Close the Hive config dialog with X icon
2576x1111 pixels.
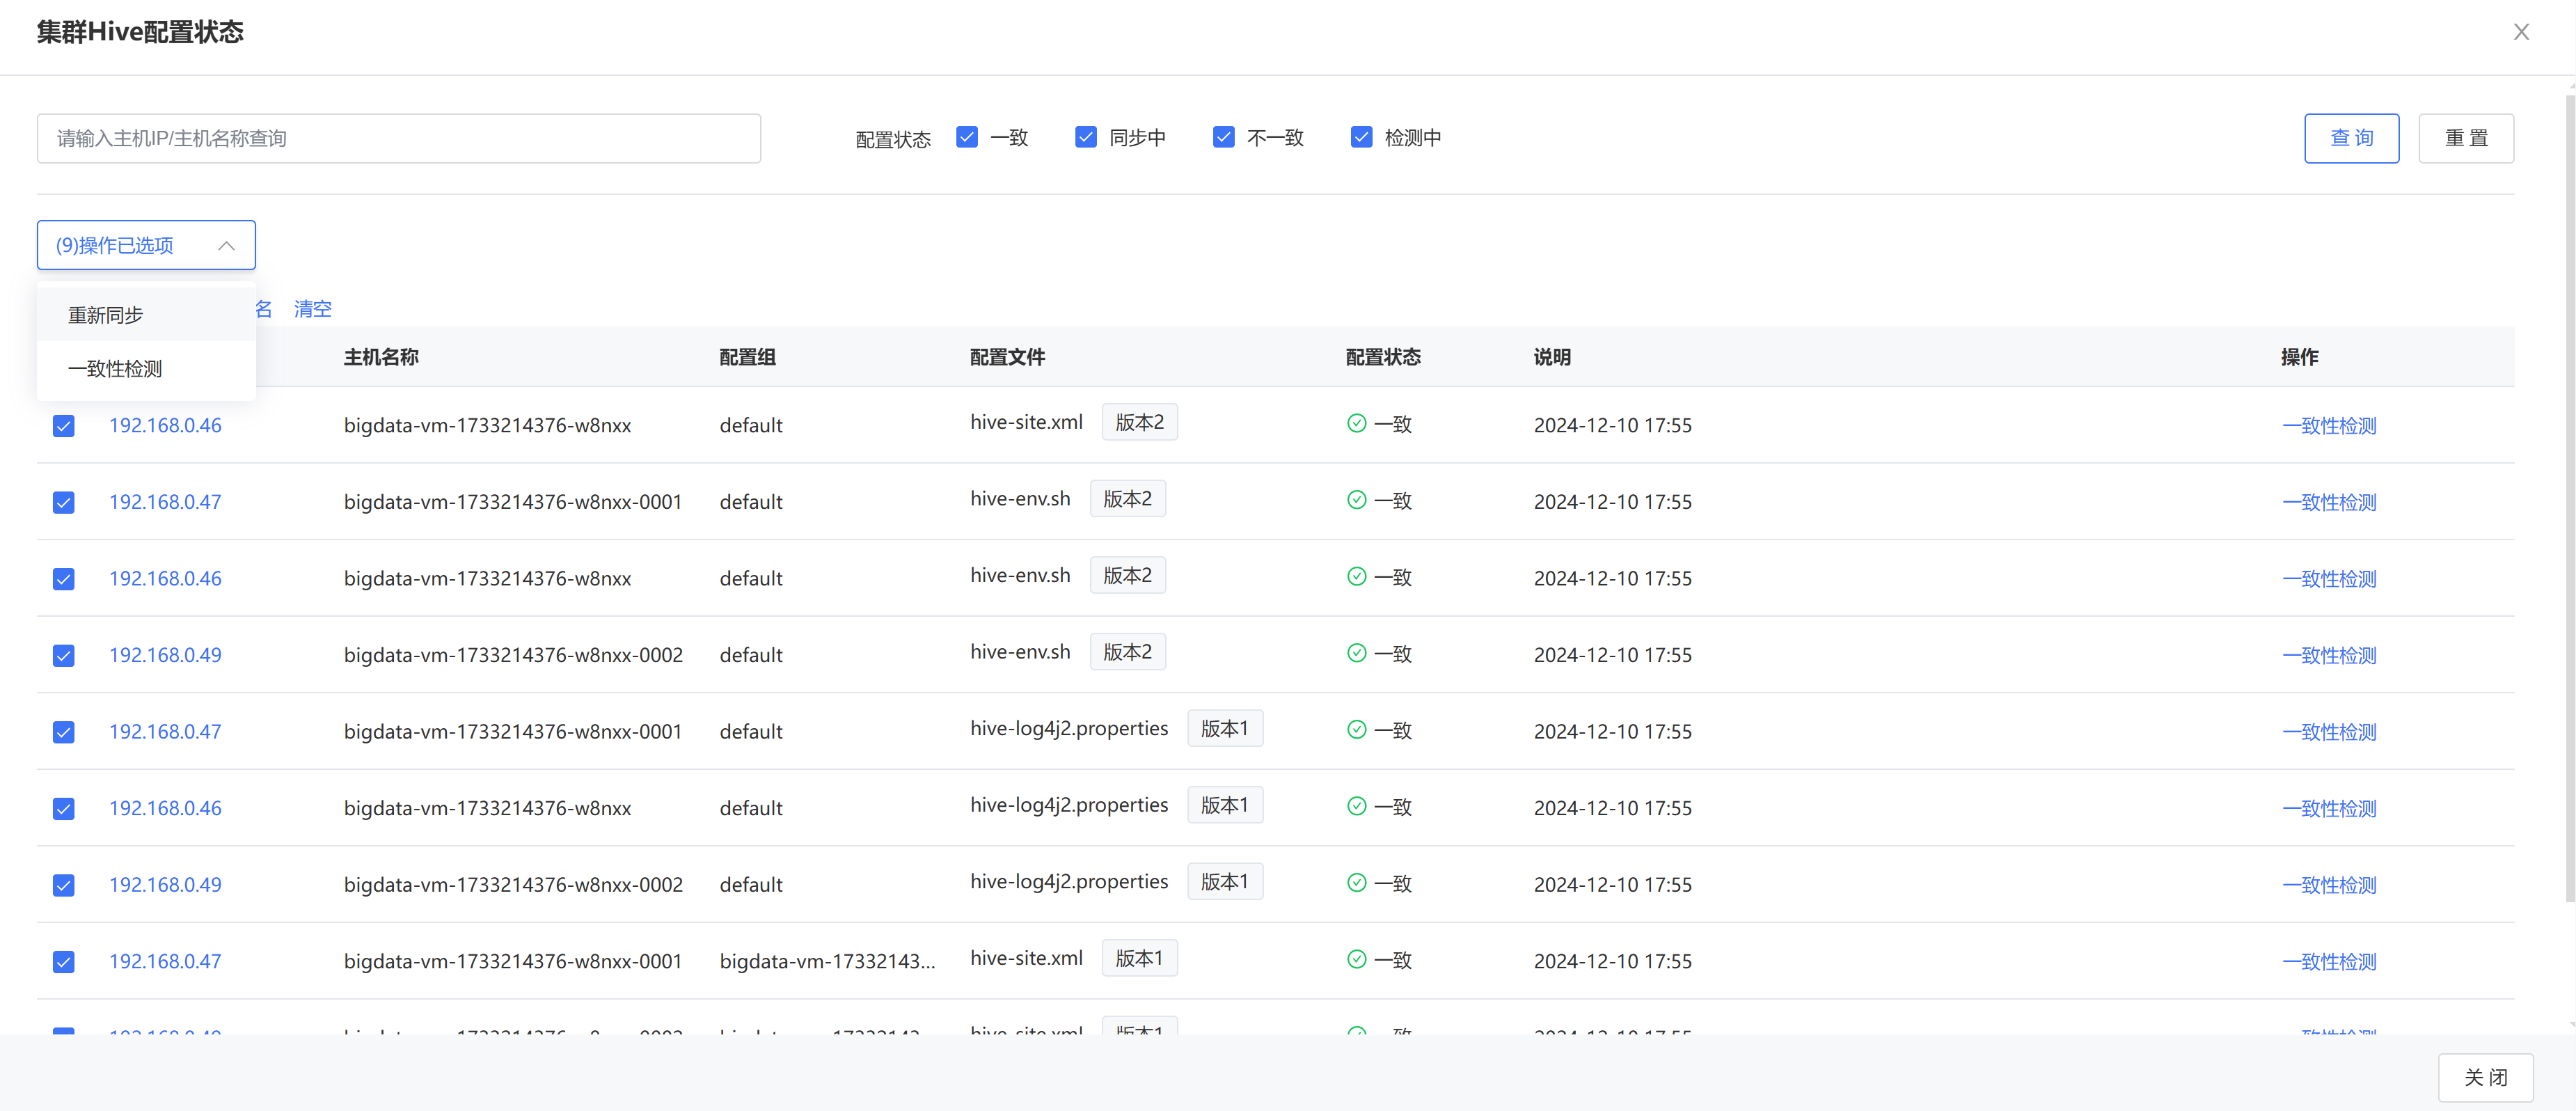pos(2521,32)
